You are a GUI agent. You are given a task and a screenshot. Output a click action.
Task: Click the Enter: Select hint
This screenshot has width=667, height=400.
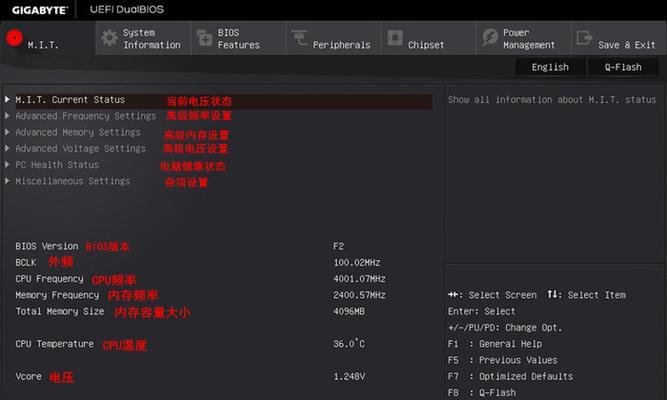482,311
